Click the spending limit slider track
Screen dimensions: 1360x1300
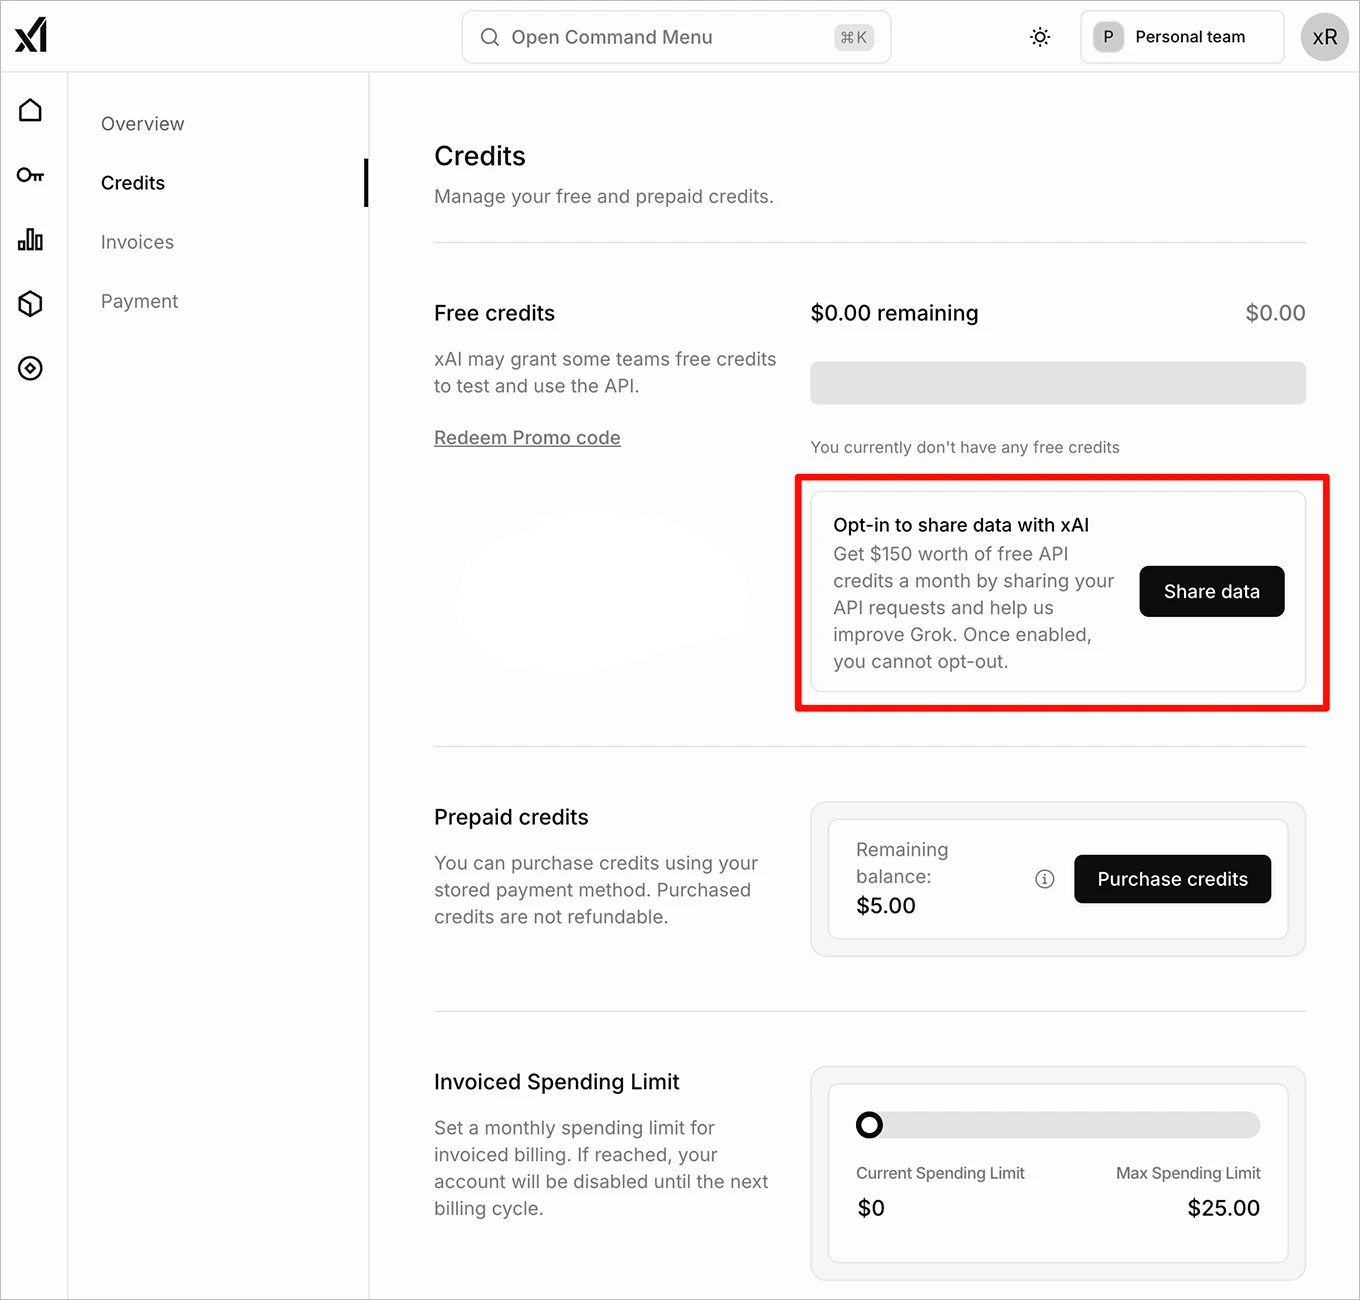(1058, 1125)
